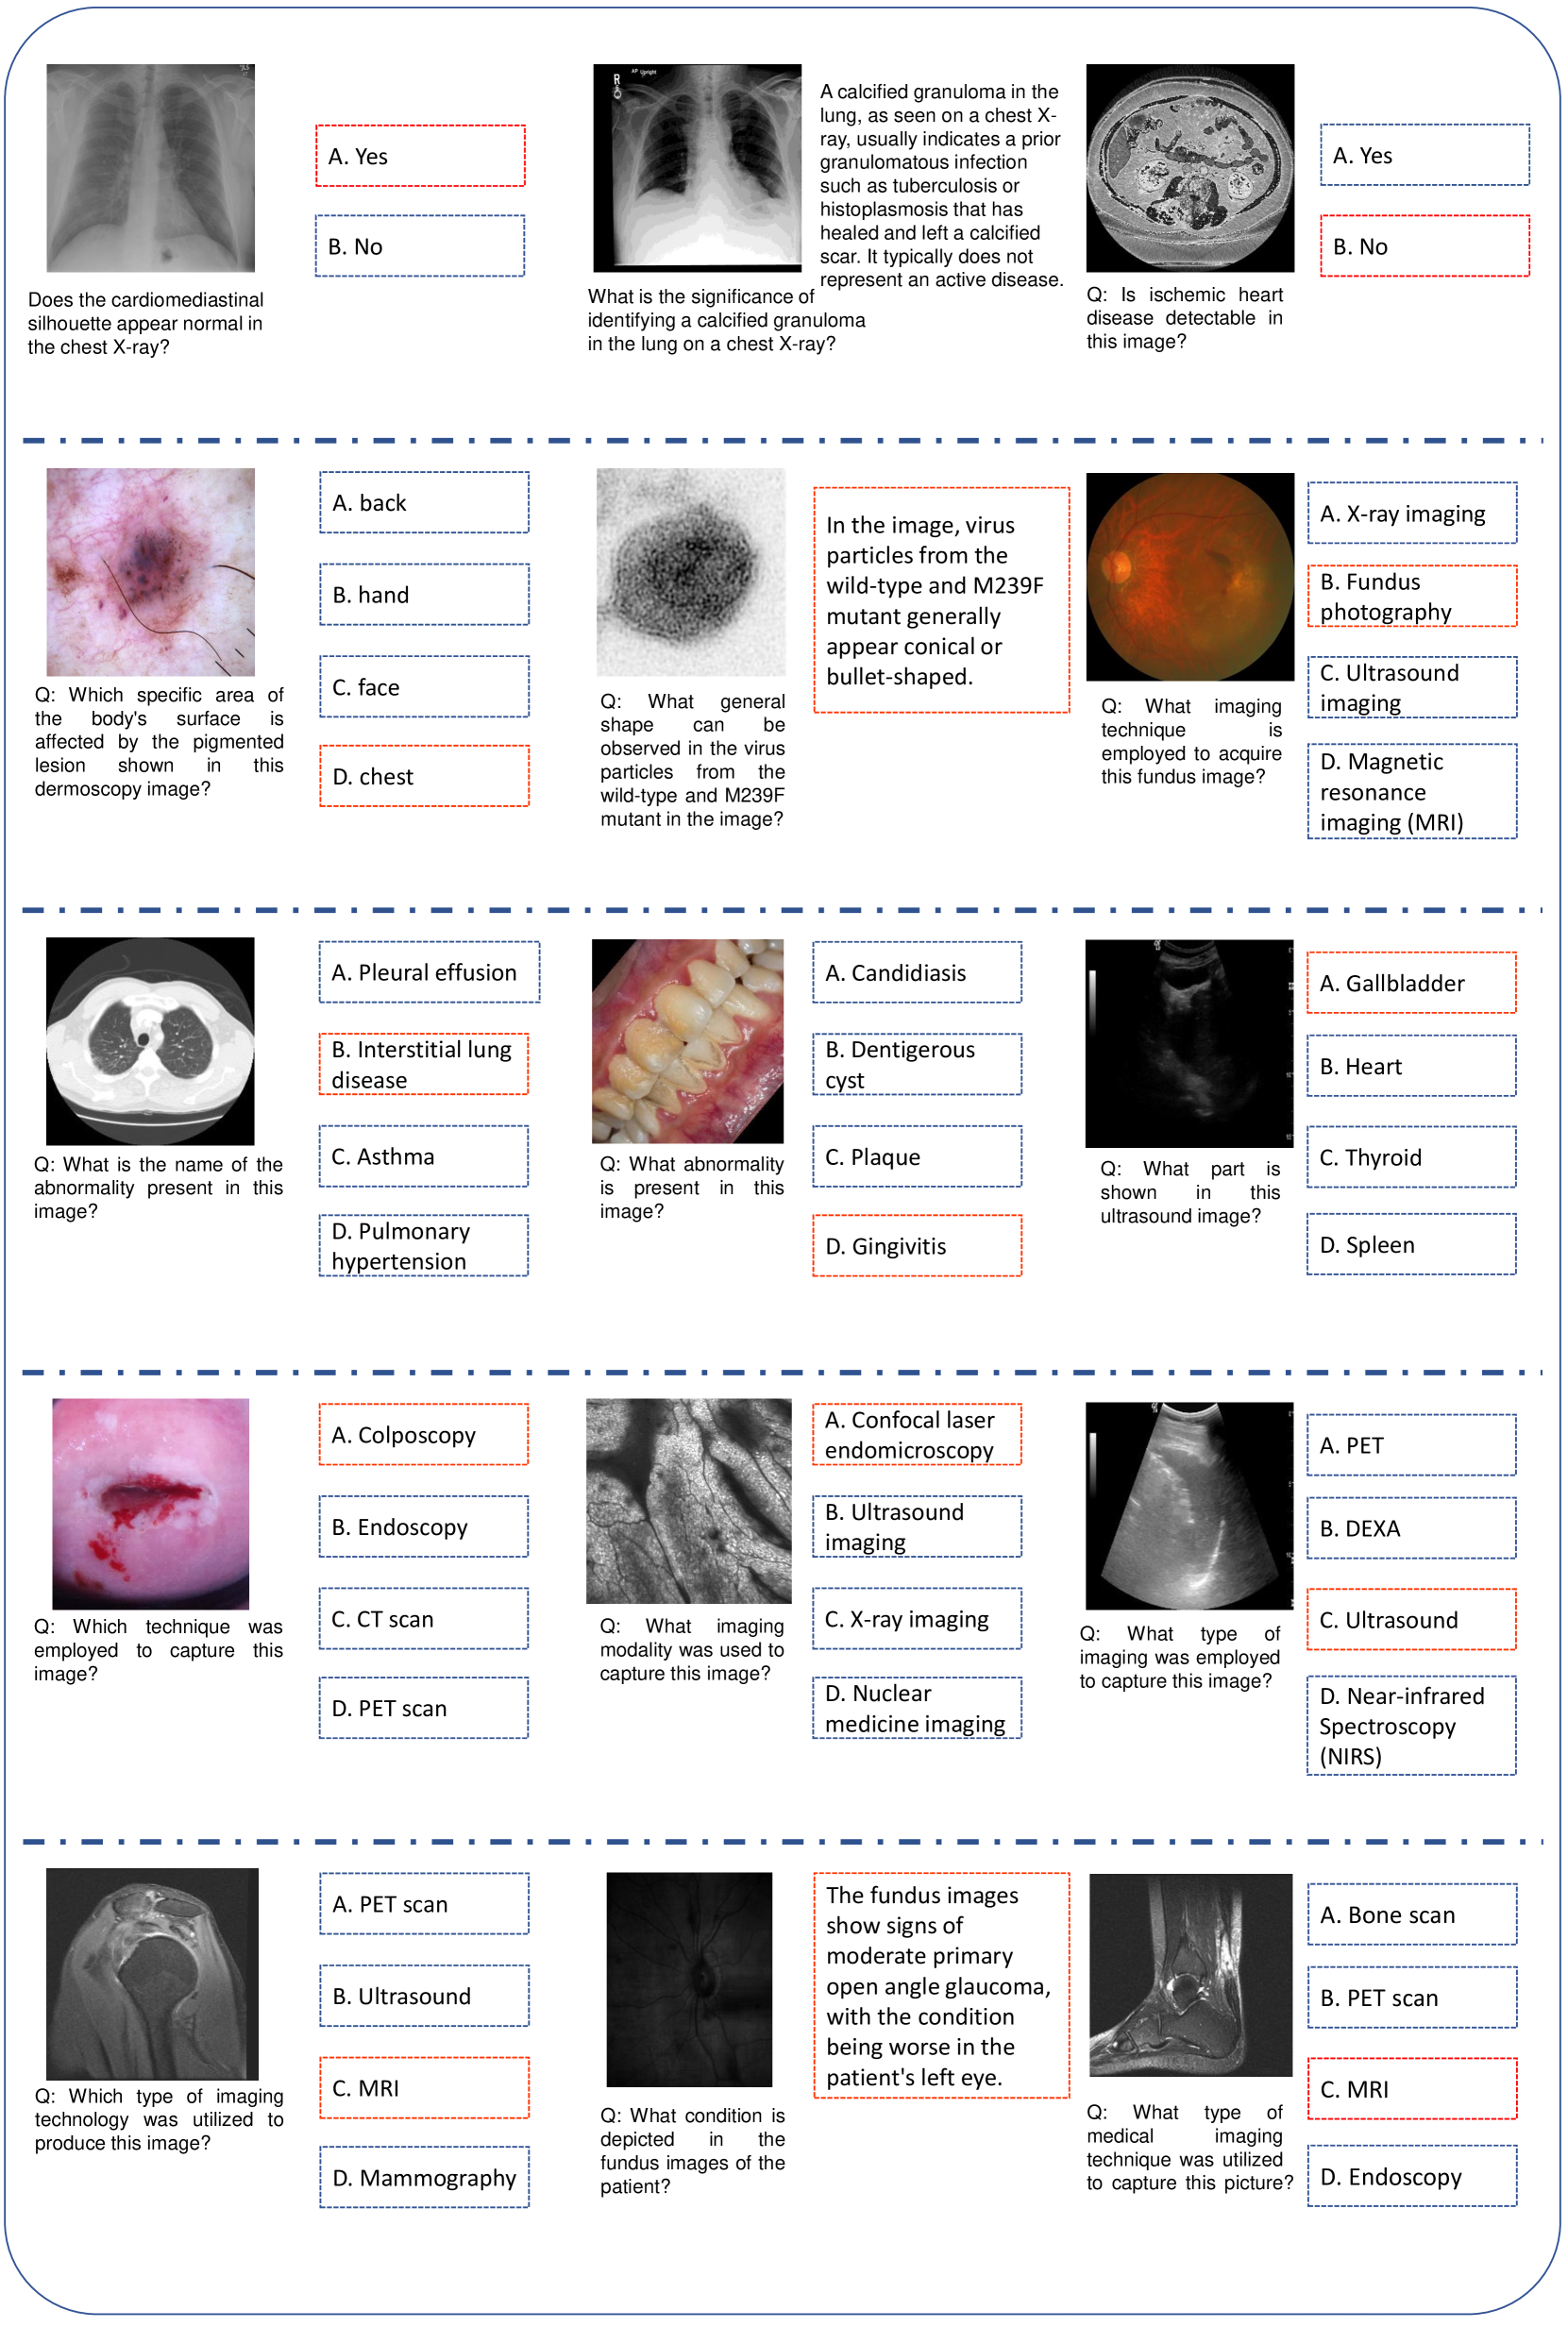
Task: Open the grayscale confocal endomicroscopy image
Action: (x=689, y=1501)
